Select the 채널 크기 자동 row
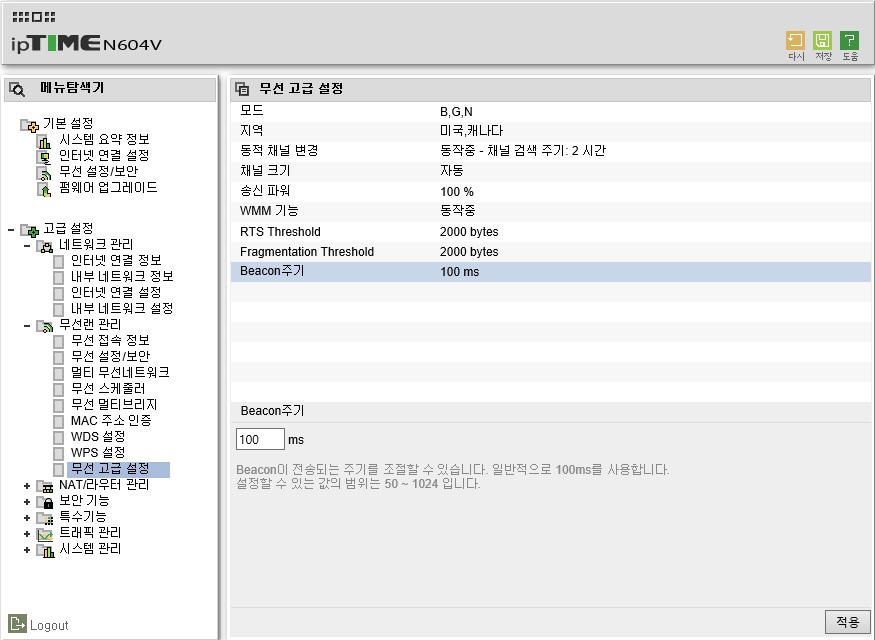This screenshot has height=640, width=875. [x=550, y=172]
